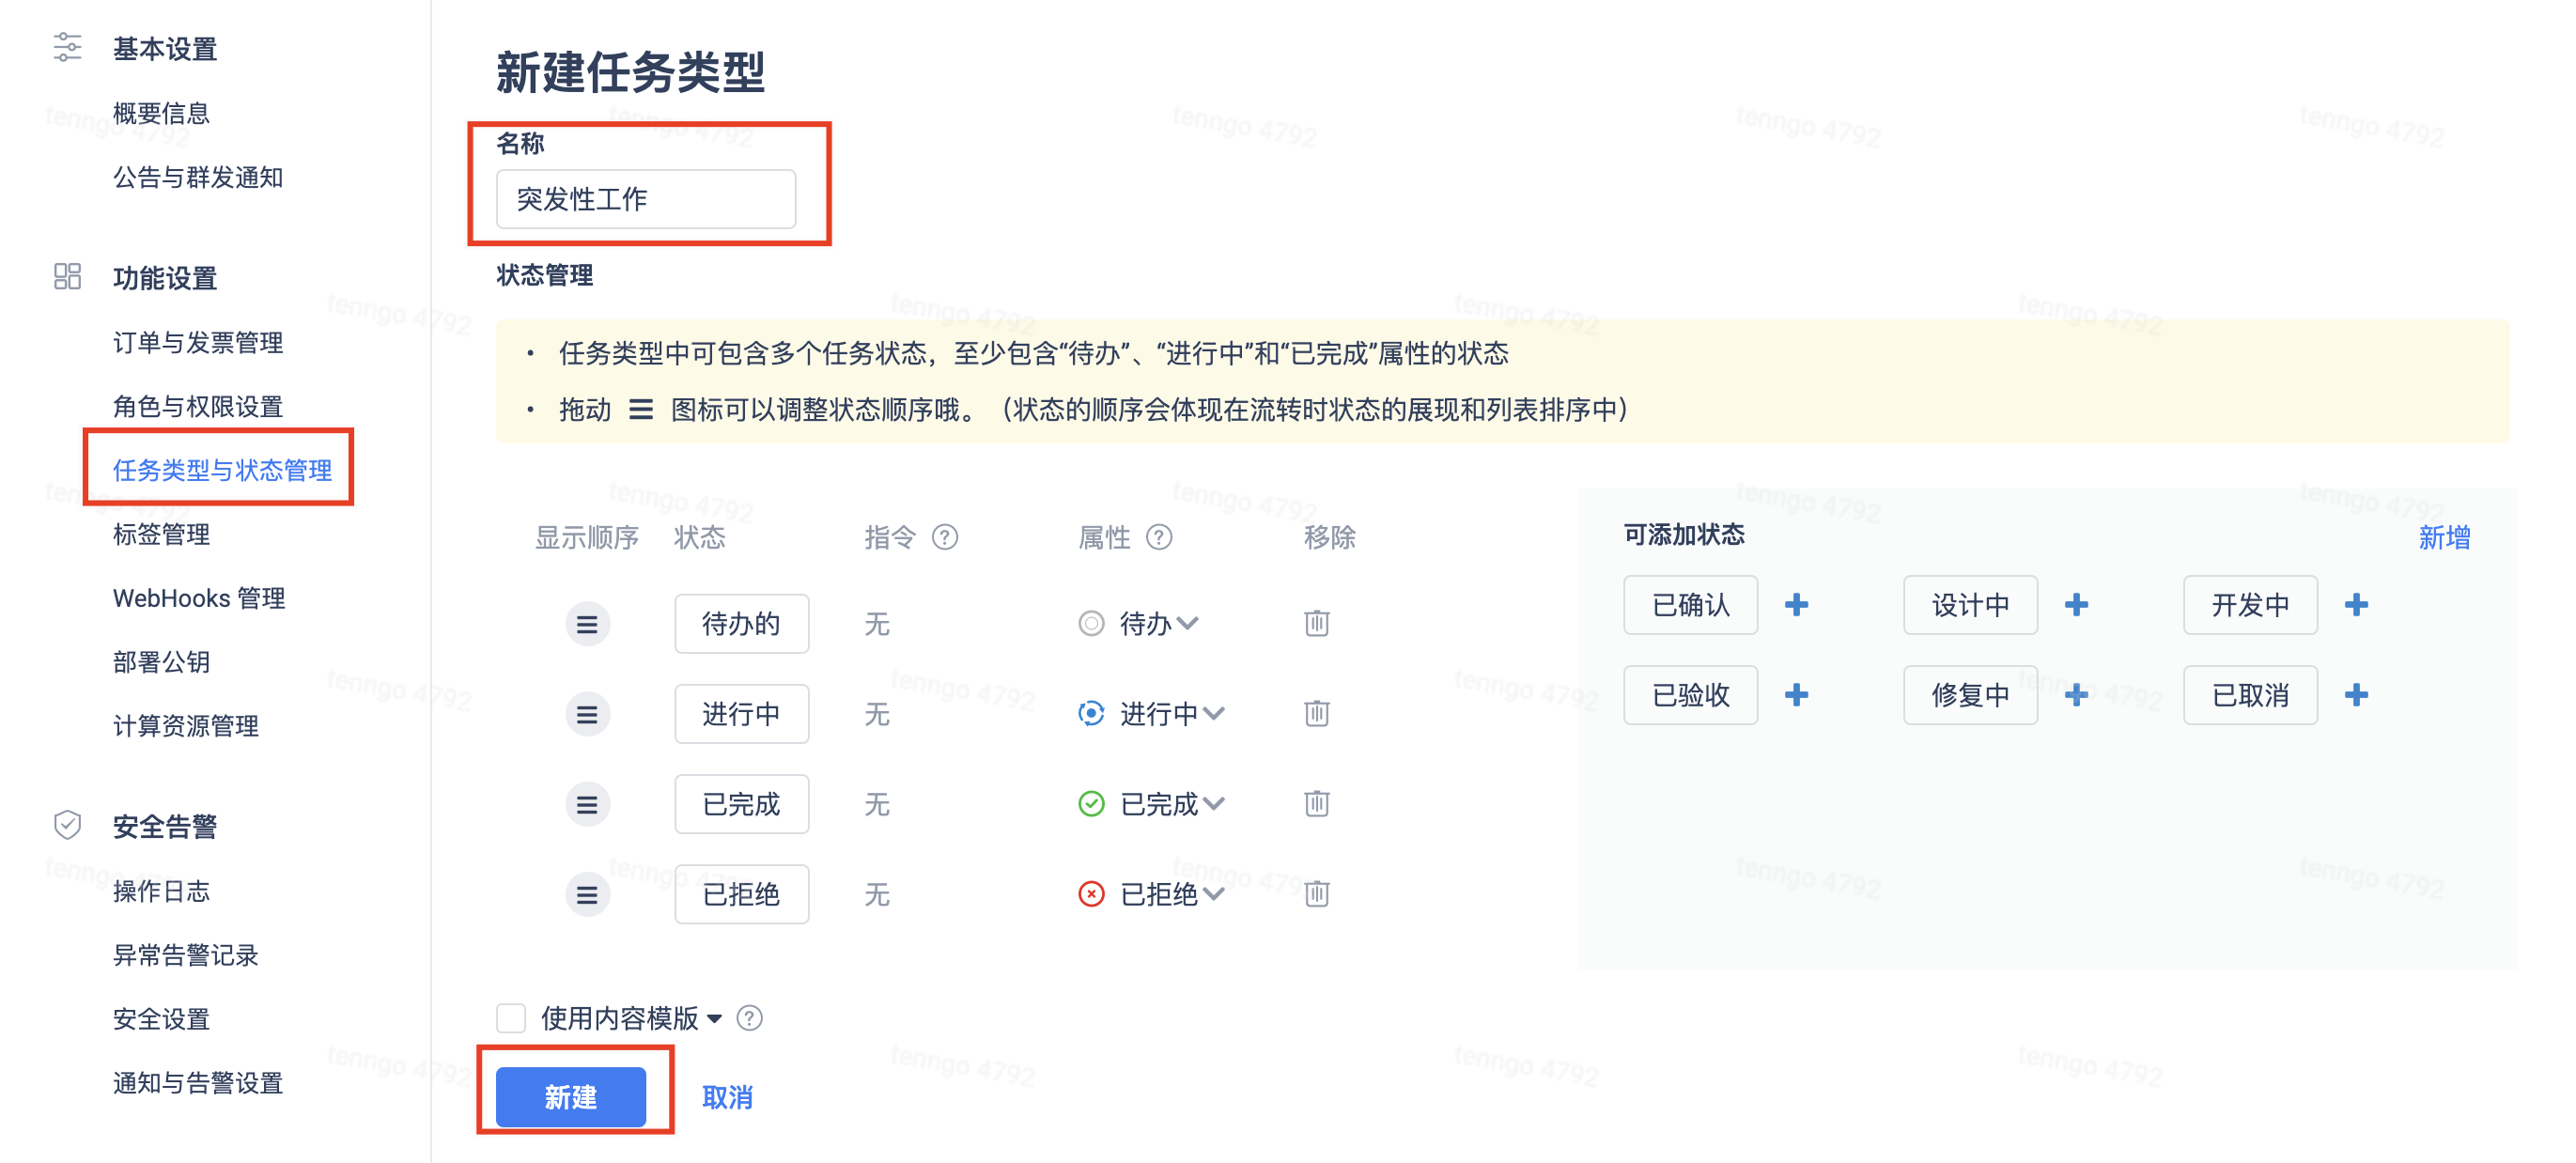The height and width of the screenshot is (1163, 2576).
Task: Enable the 使用内容模版 checkbox
Action: point(511,1018)
